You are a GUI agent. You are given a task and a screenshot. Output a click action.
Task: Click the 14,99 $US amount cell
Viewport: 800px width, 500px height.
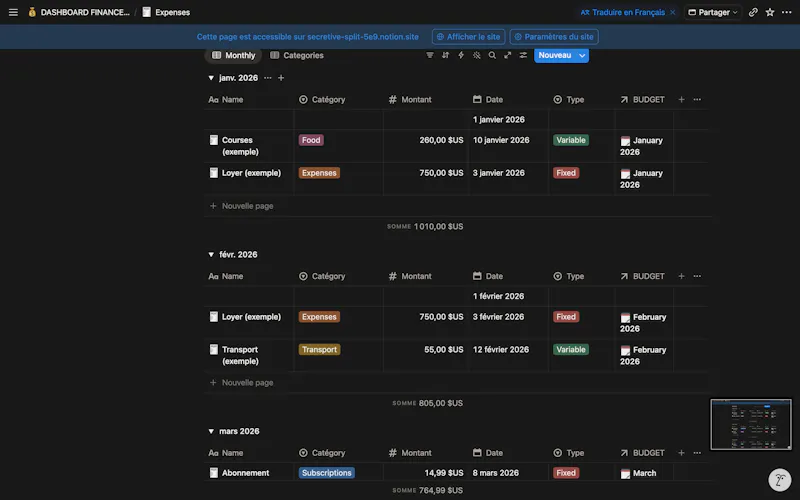tap(444, 473)
